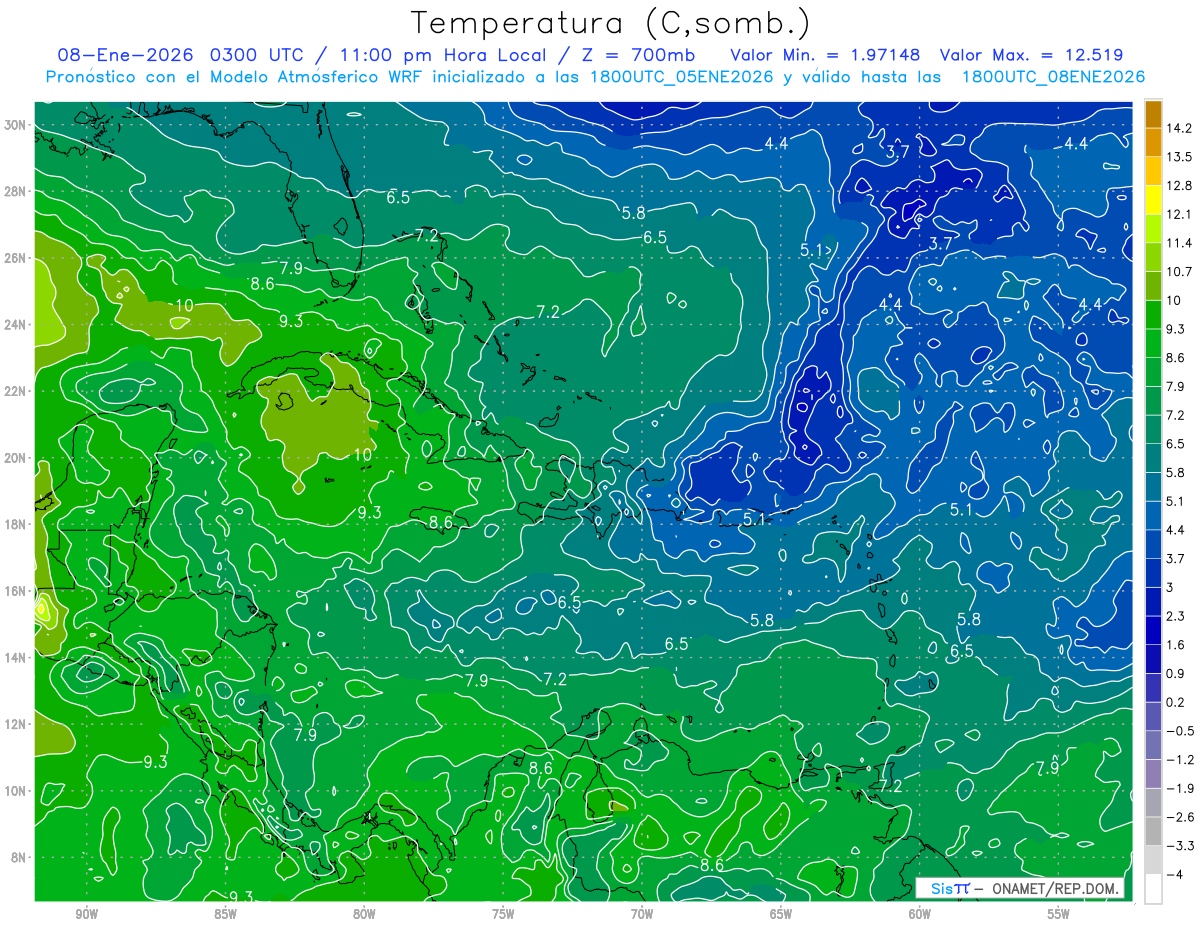The image size is (1200, 927).
Task: Click the '30N' latitude axis label
Action: pos(17,125)
